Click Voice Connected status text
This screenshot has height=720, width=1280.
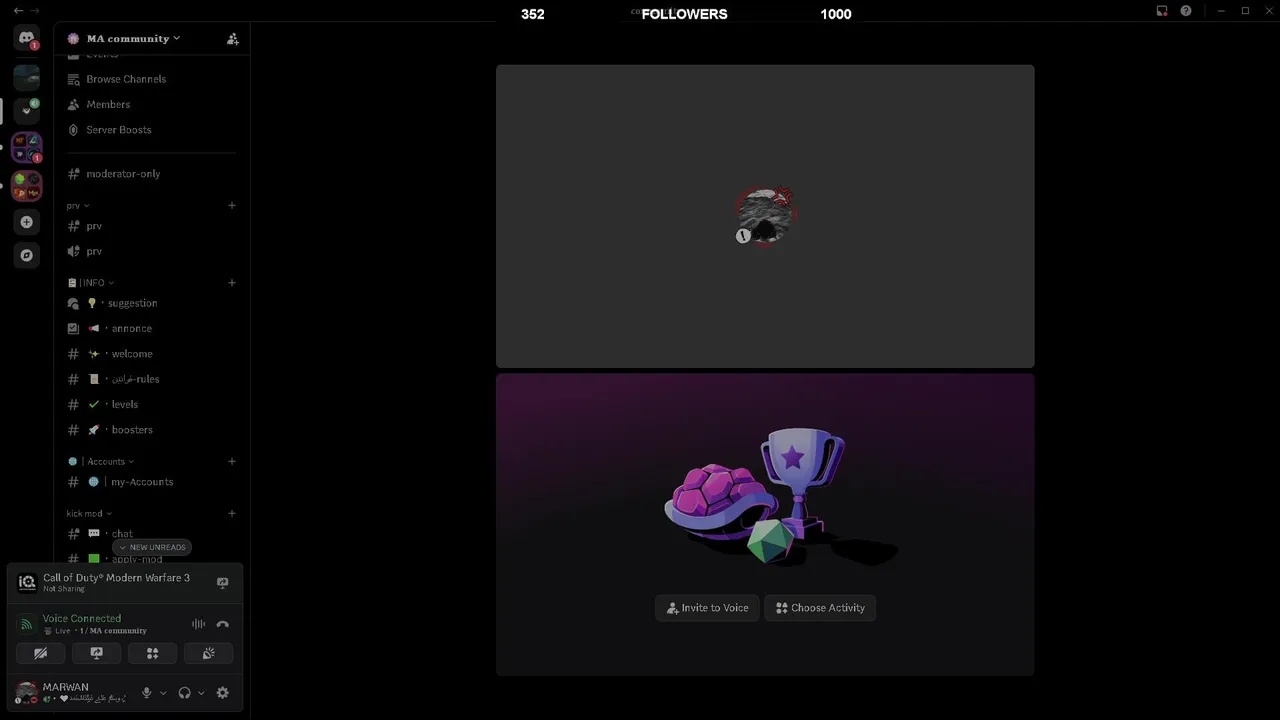tap(82, 618)
